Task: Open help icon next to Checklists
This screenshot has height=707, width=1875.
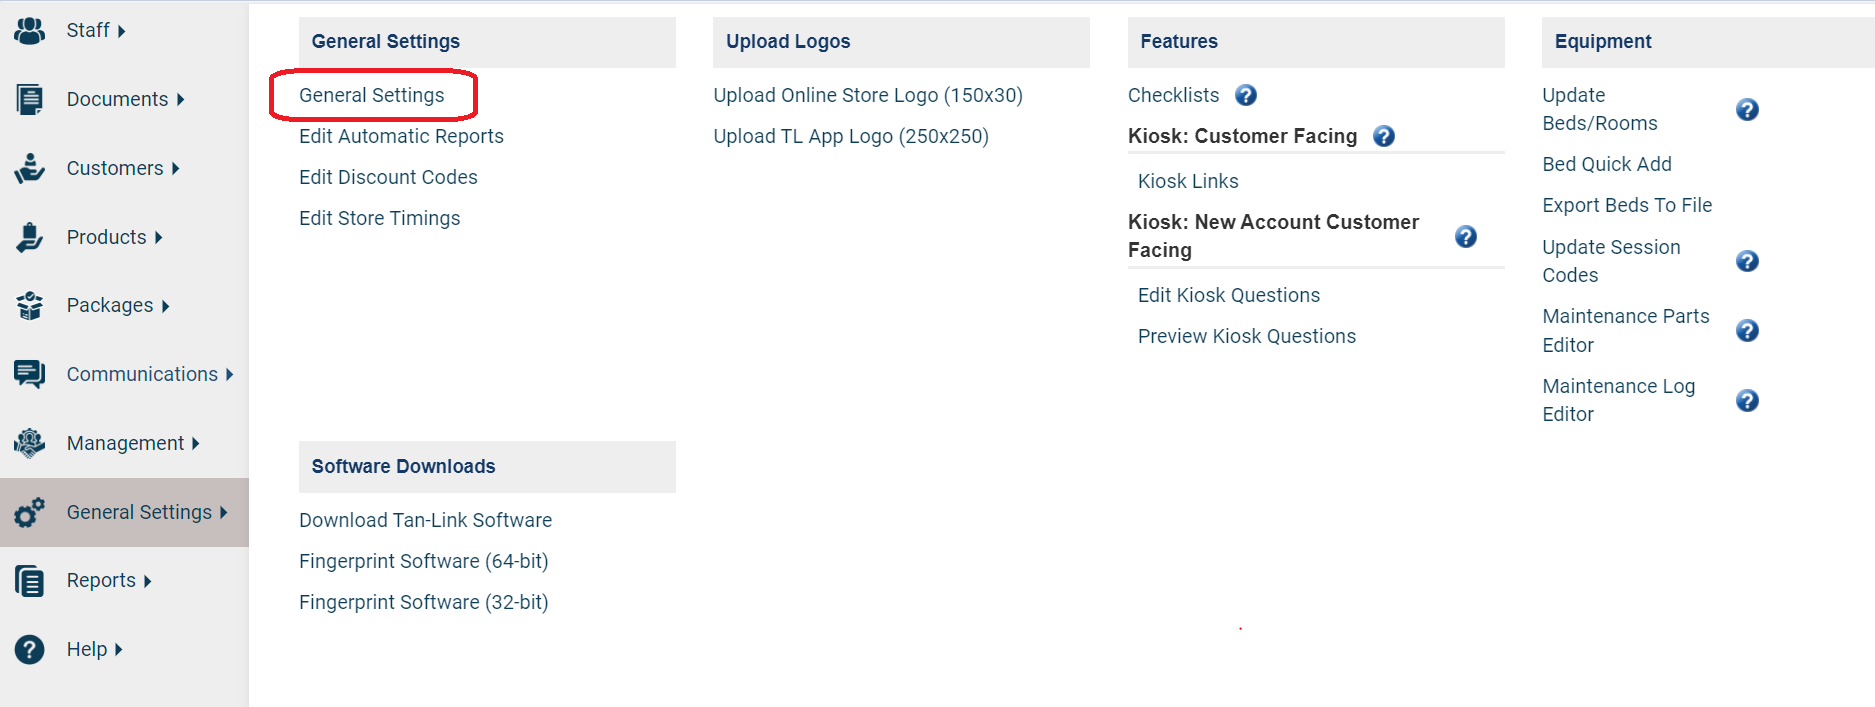Action: [x=1246, y=95]
